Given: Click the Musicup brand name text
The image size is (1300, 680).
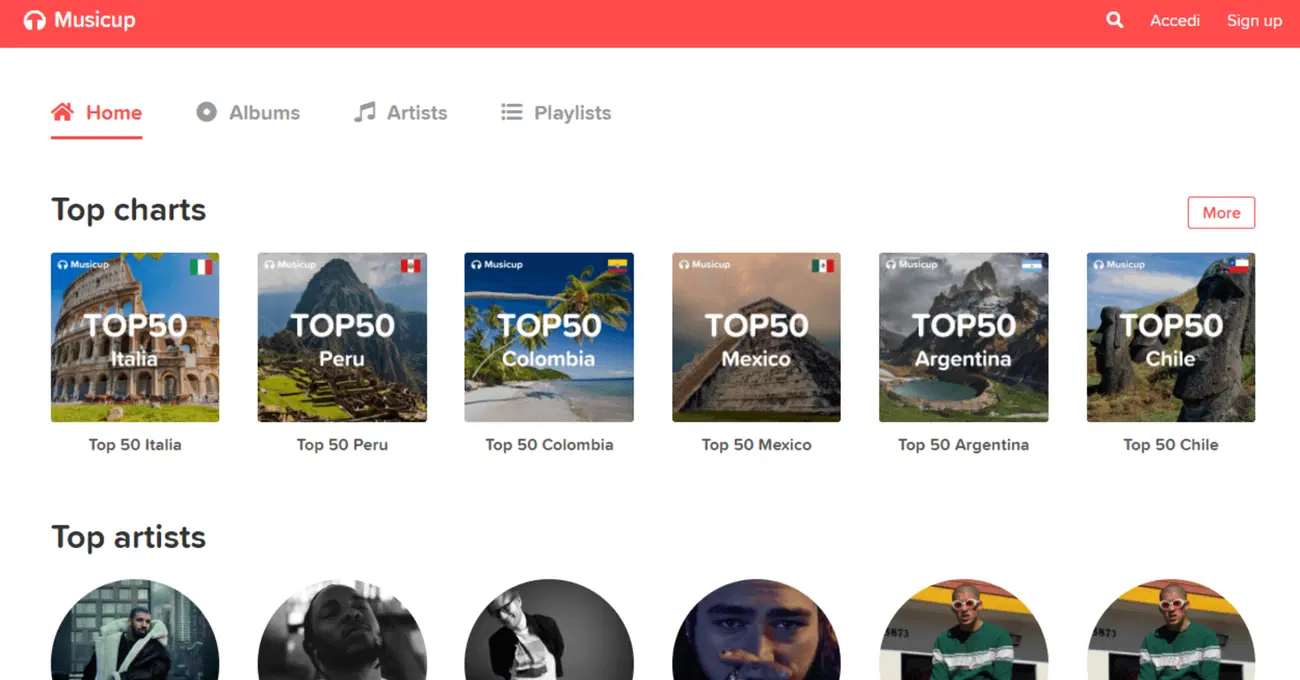Looking at the screenshot, I should (95, 21).
